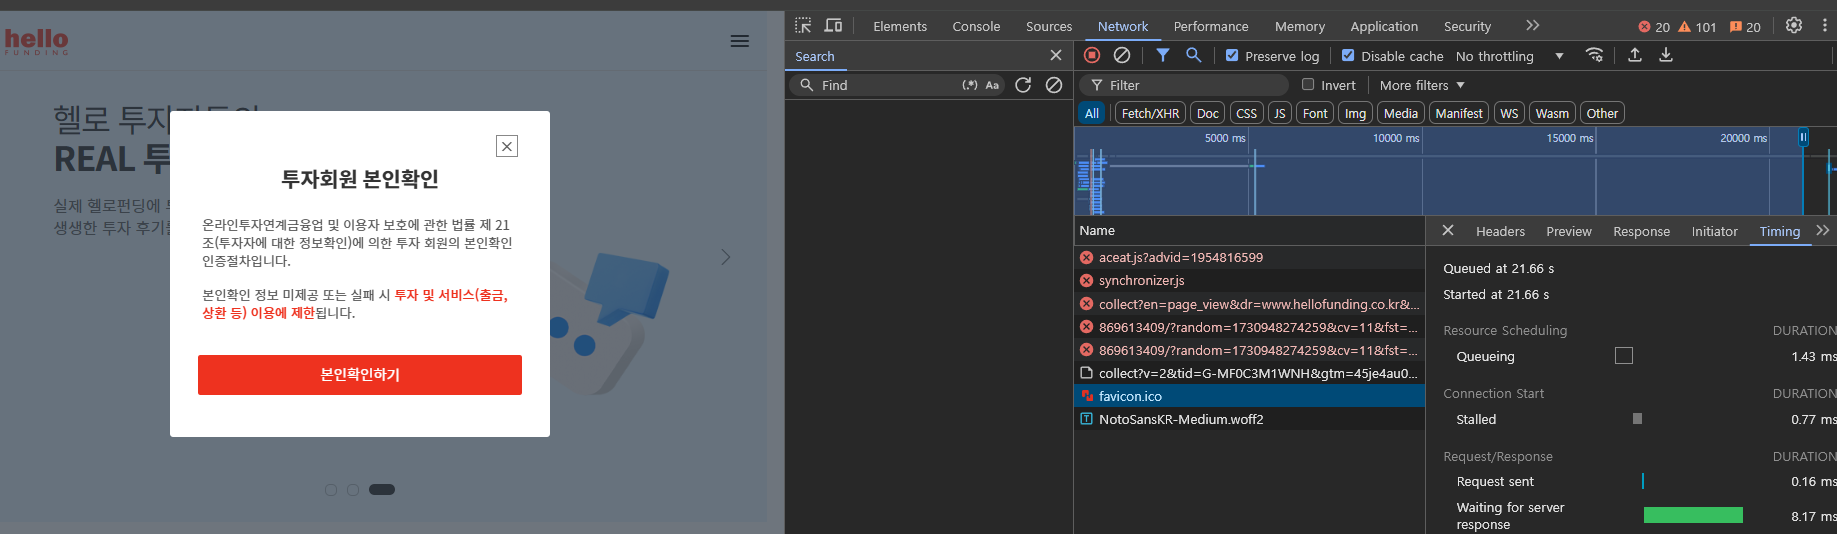The width and height of the screenshot is (1837, 534).
Task: Uncheck Disable cache checkbox
Action: 1348,56
